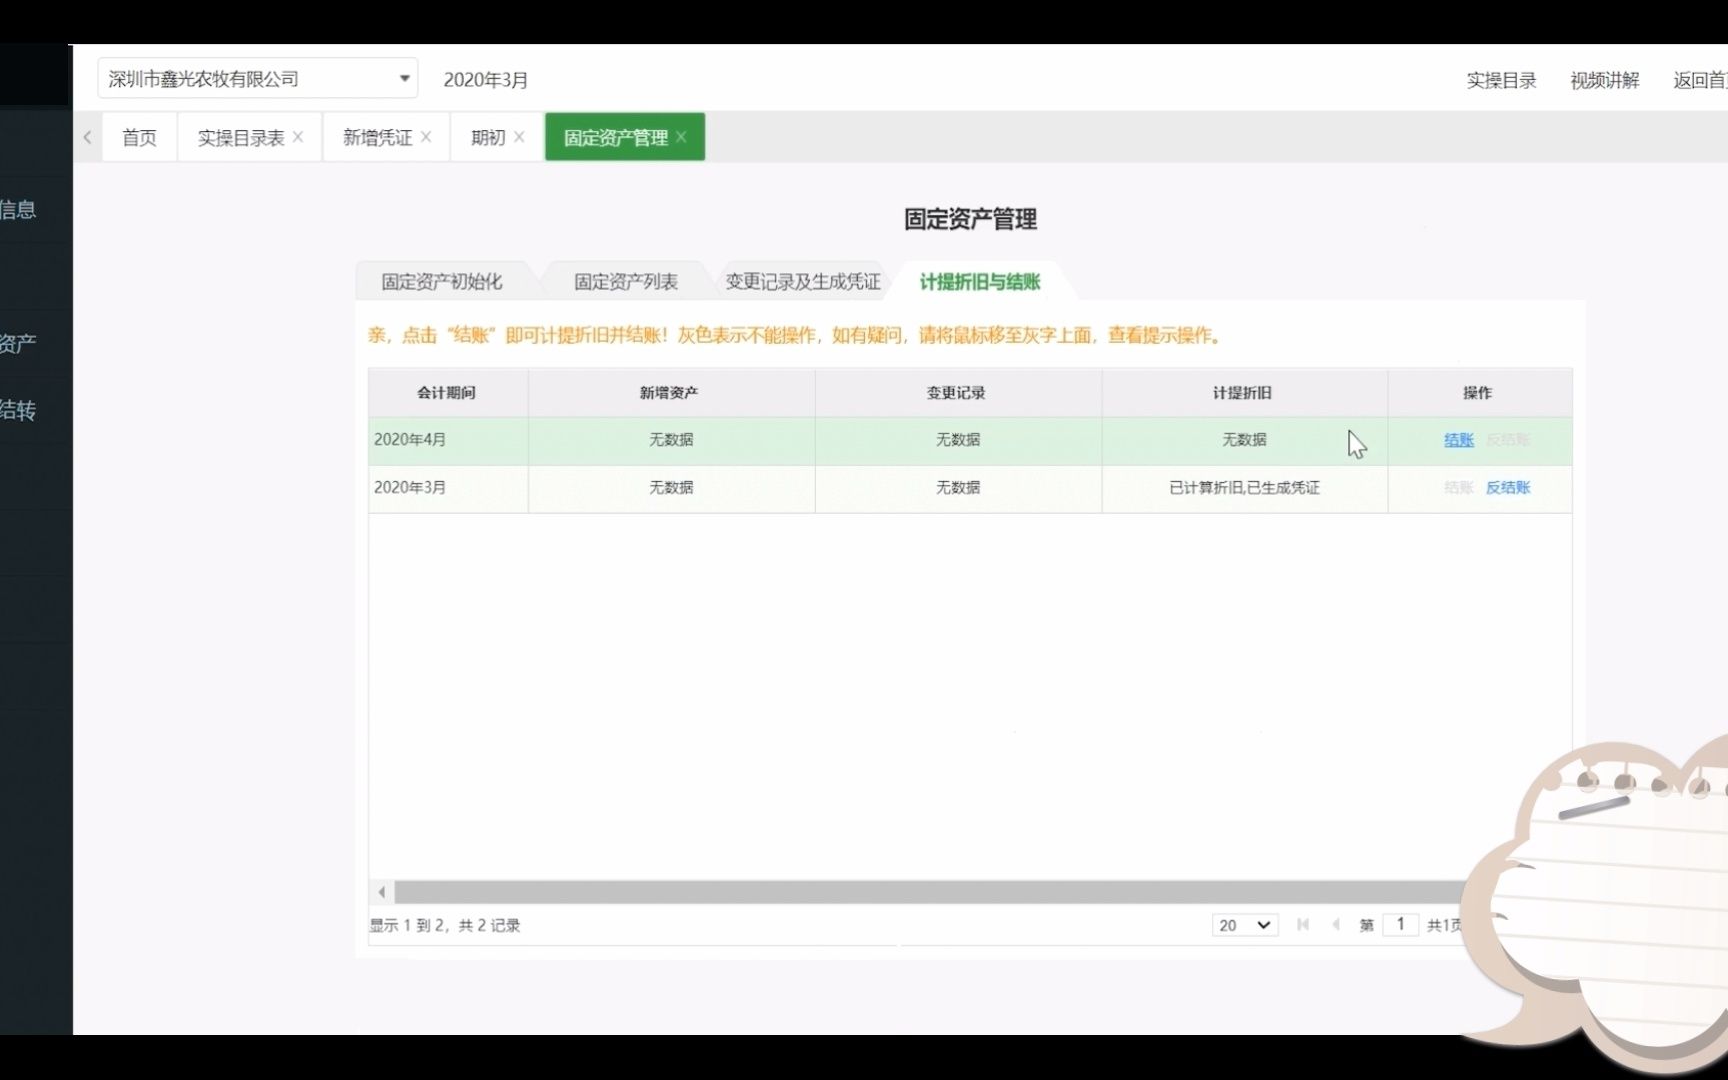Go to previous page with arrow icon
Image resolution: width=1728 pixels, height=1080 pixels.
(1335, 925)
